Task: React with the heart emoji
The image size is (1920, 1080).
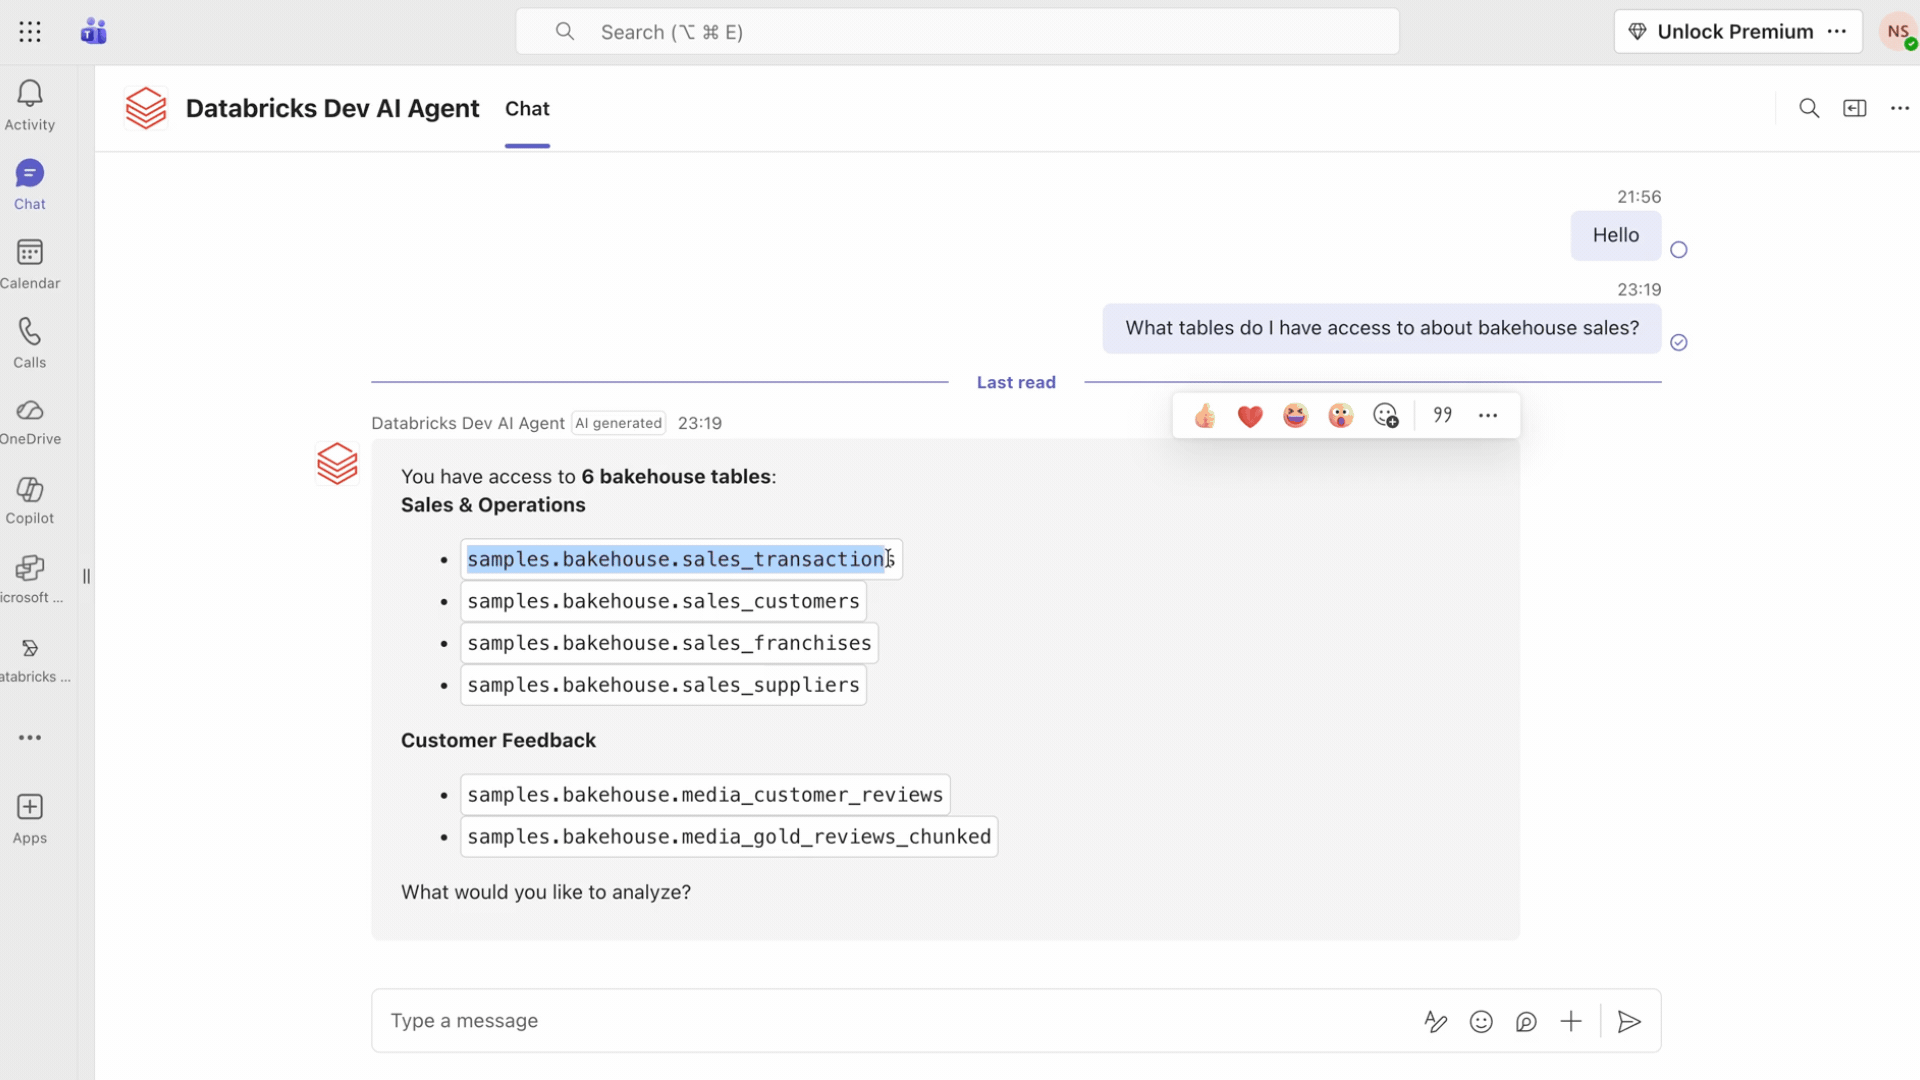Action: [x=1250, y=416]
